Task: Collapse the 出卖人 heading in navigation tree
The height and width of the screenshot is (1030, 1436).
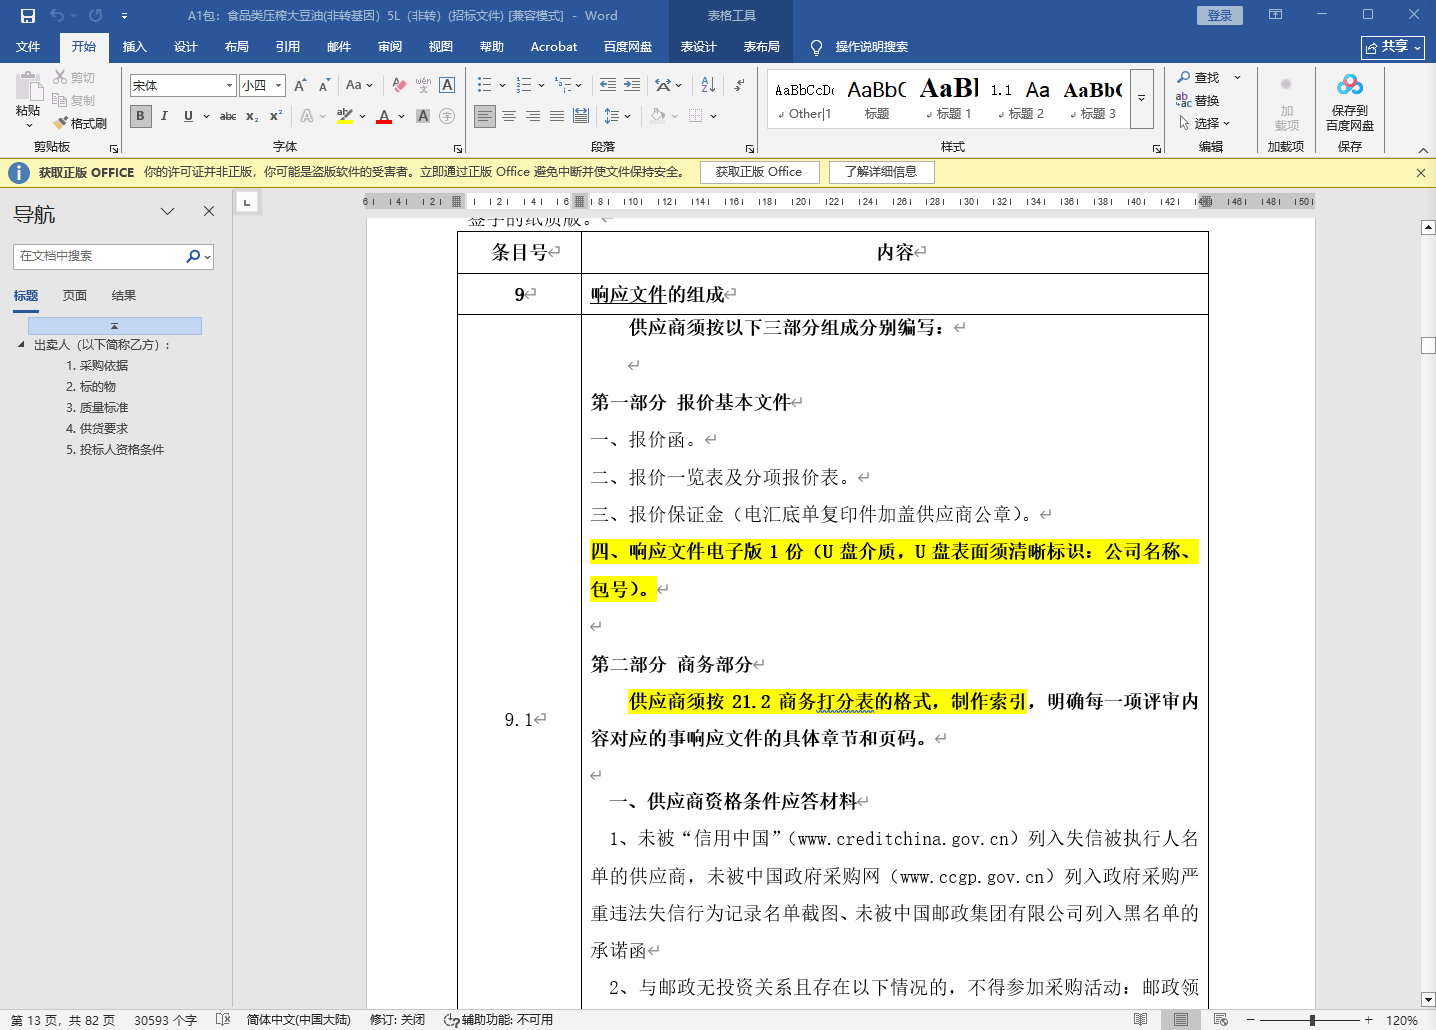Action: point(21,344)
